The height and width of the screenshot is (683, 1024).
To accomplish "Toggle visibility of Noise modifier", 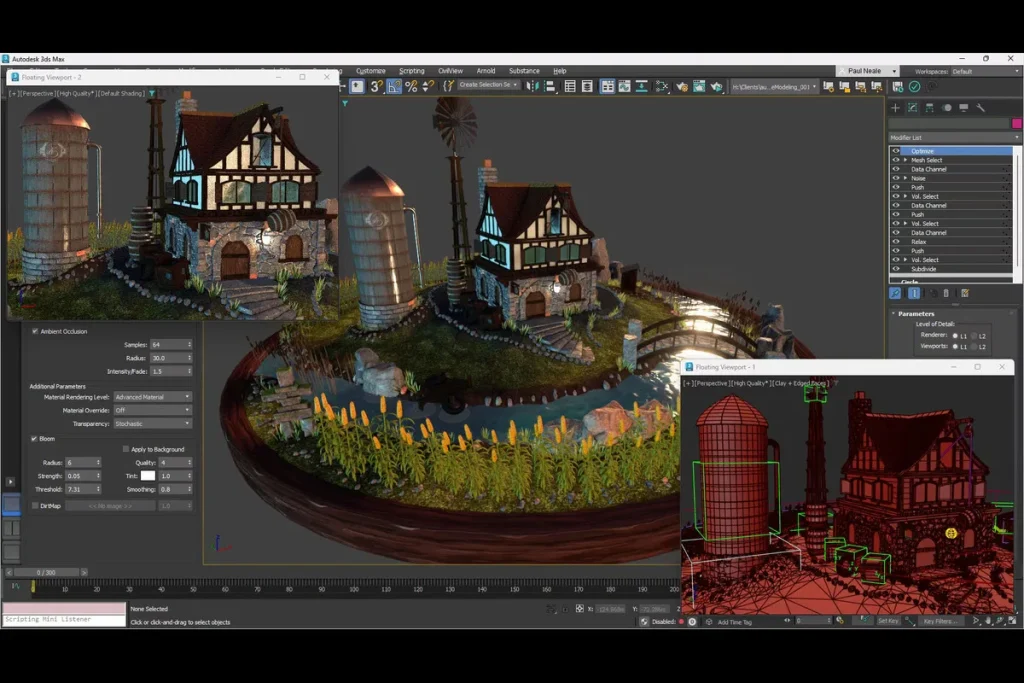I will (896, 178).
